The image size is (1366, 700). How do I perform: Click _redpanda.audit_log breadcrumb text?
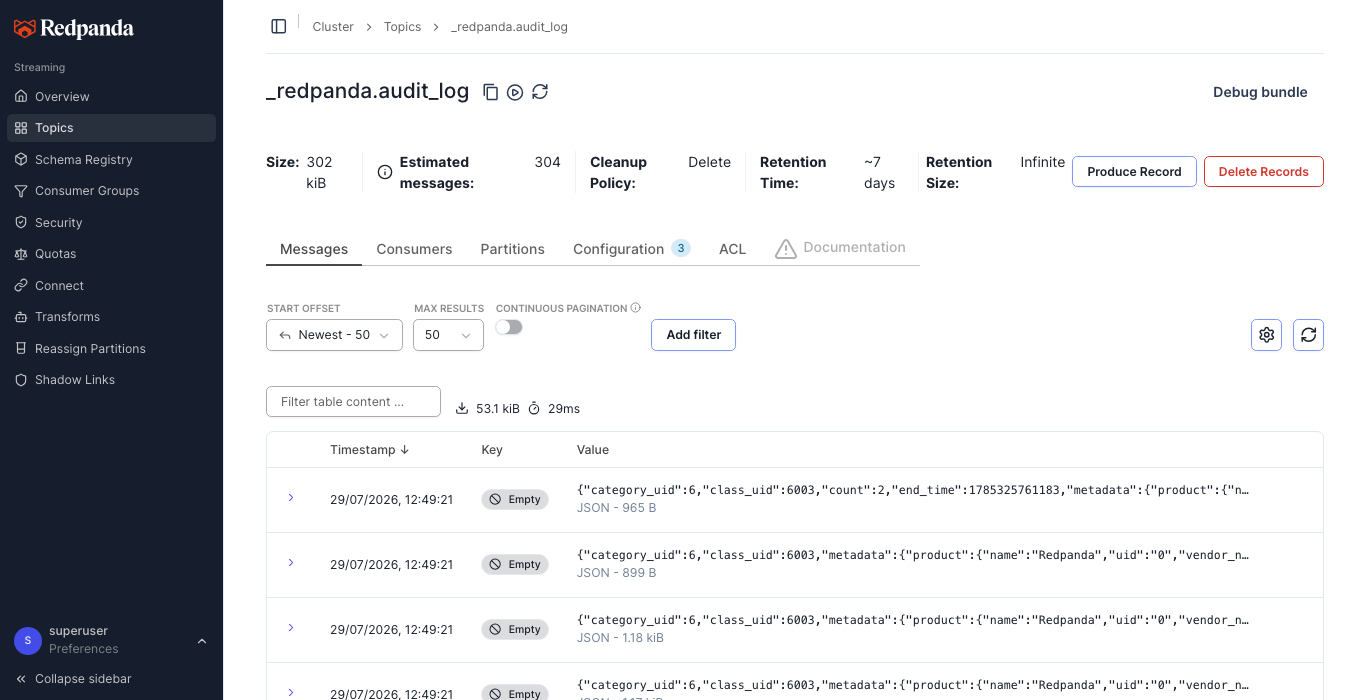(509, 27)
